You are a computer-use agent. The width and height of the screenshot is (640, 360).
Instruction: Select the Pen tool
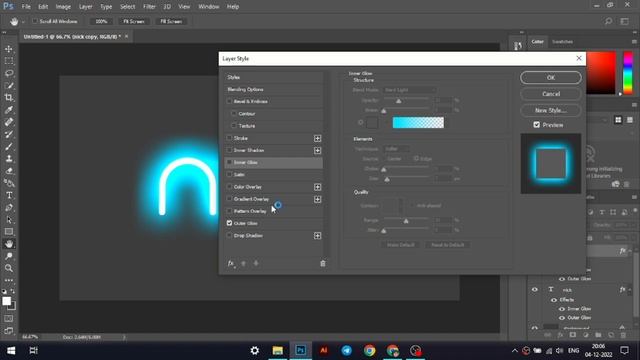click(9, 207)
